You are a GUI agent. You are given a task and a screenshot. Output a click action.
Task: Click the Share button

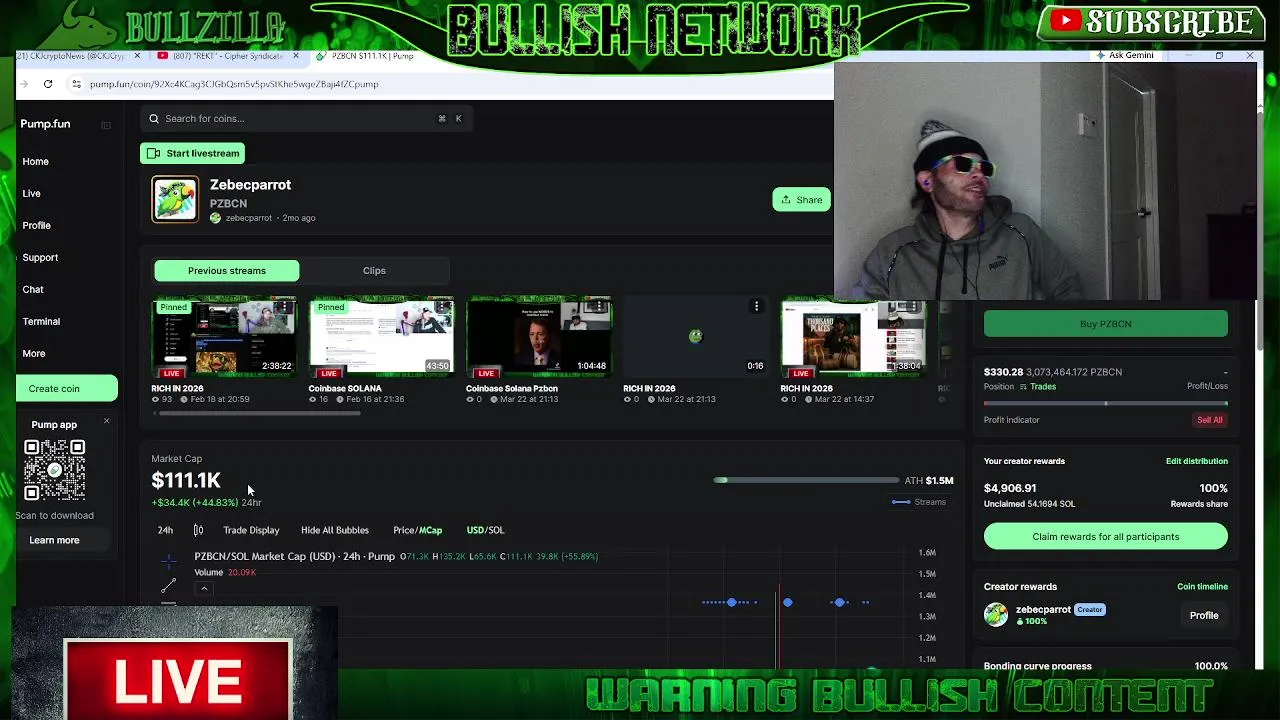click(x=801, y=200)
